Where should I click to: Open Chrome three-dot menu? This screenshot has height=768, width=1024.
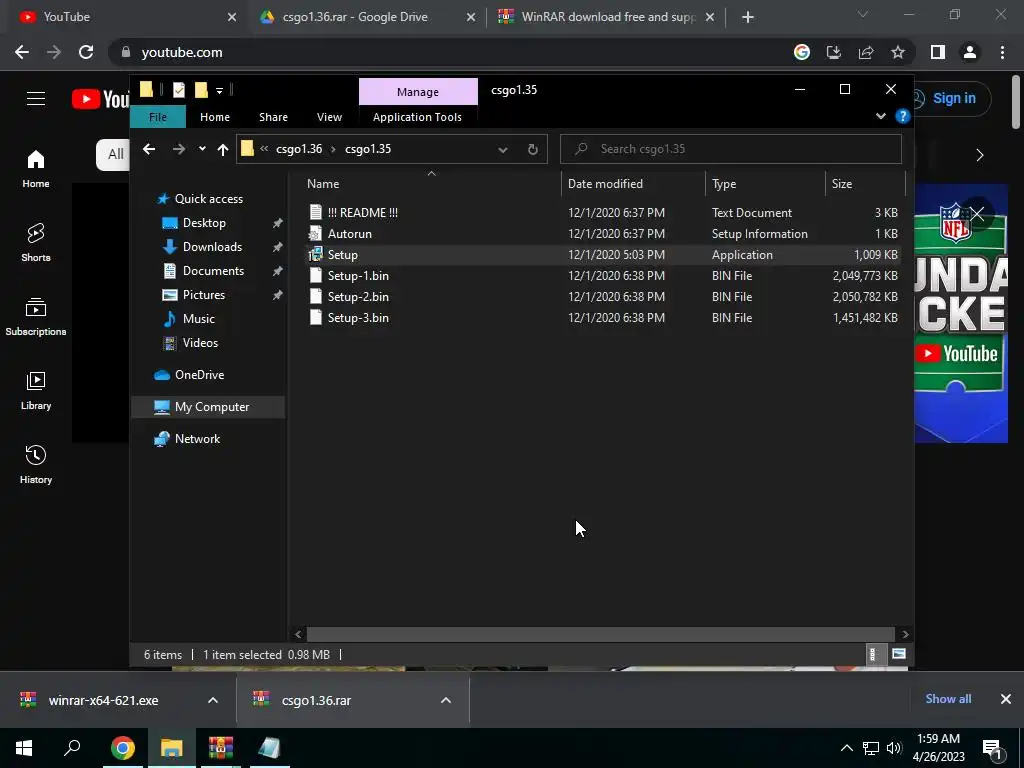point(1002,52)
